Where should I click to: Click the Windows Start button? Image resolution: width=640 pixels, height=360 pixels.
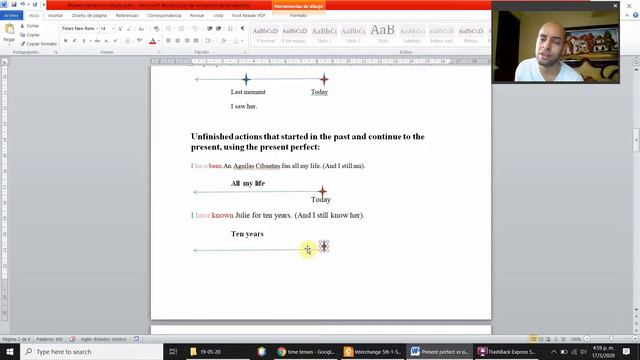(x=10, y=351)
